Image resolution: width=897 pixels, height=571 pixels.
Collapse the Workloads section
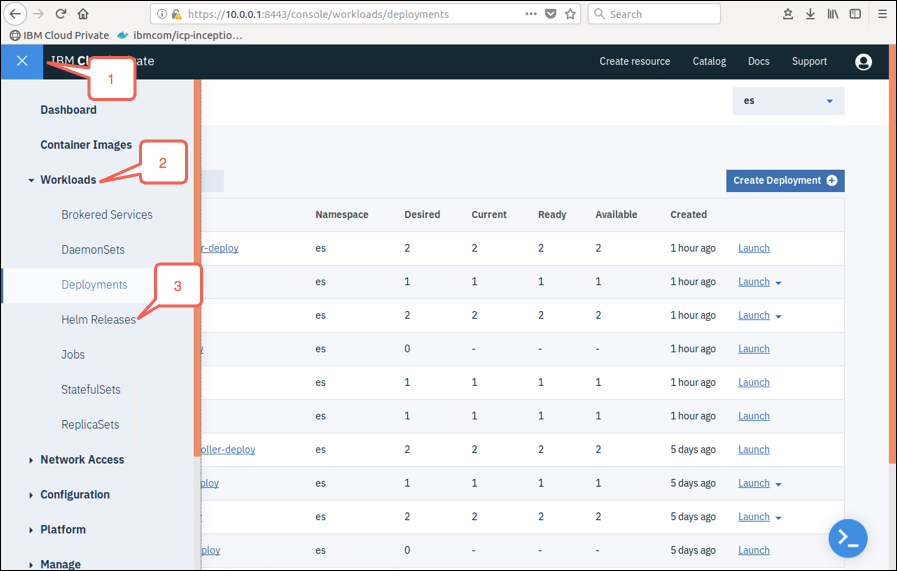pyautogui.click(x=31, y=180)
